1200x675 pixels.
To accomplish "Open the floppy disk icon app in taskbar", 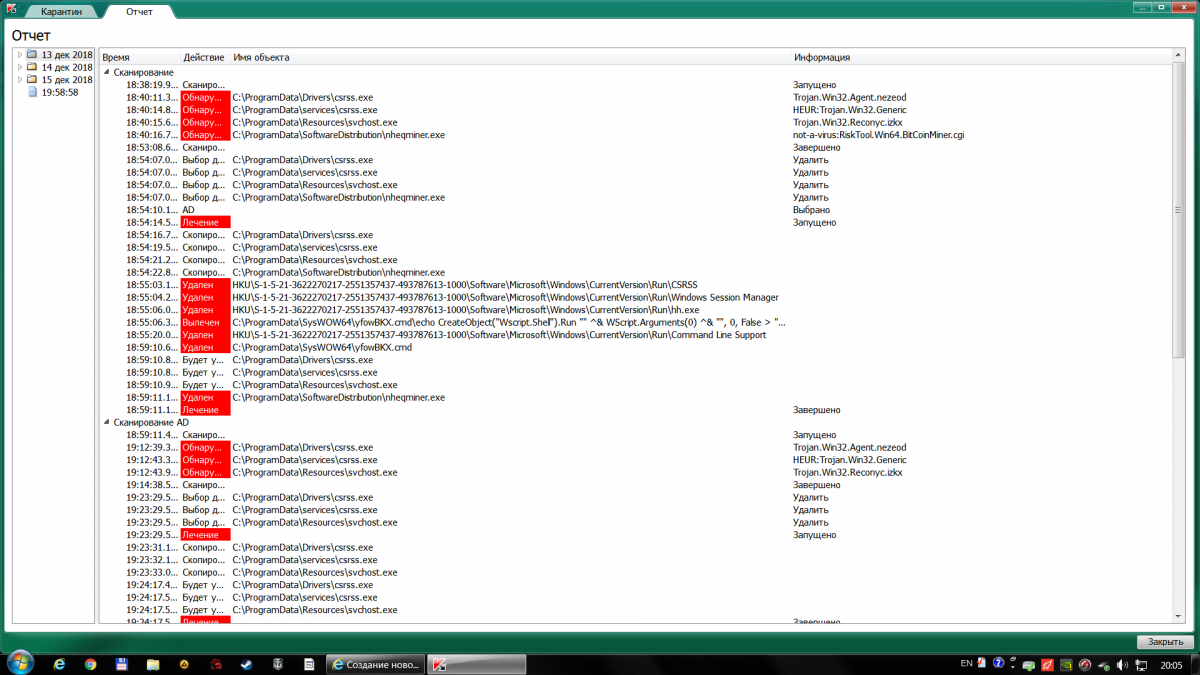I will (122, 663).
